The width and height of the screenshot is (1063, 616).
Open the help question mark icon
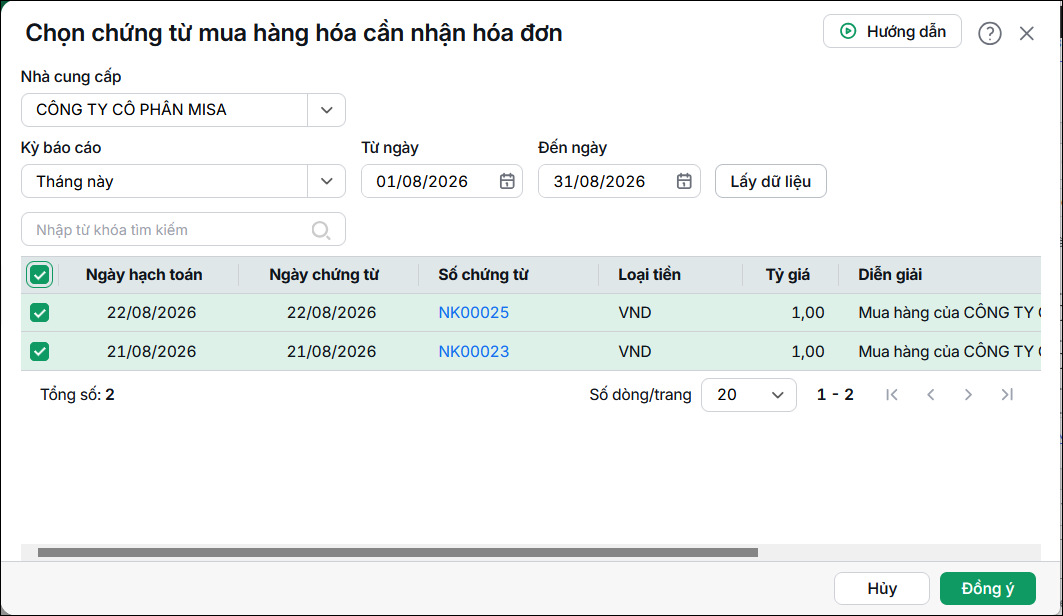(990, 33)
